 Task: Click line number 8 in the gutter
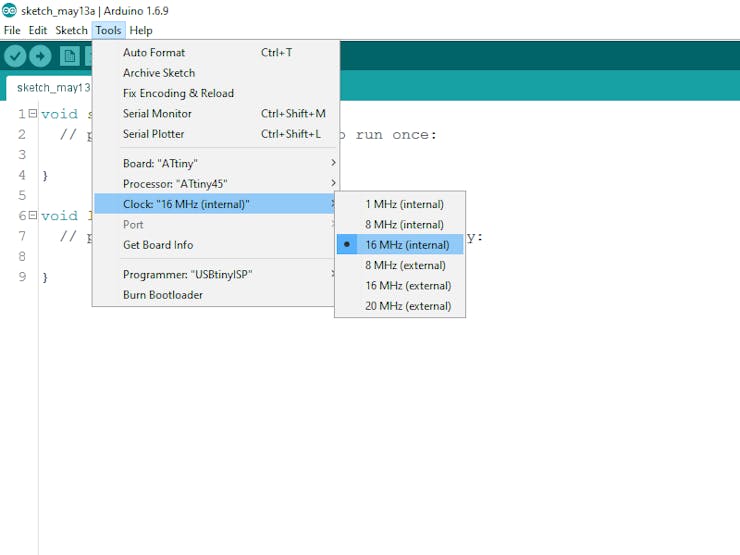click(22, 256)
